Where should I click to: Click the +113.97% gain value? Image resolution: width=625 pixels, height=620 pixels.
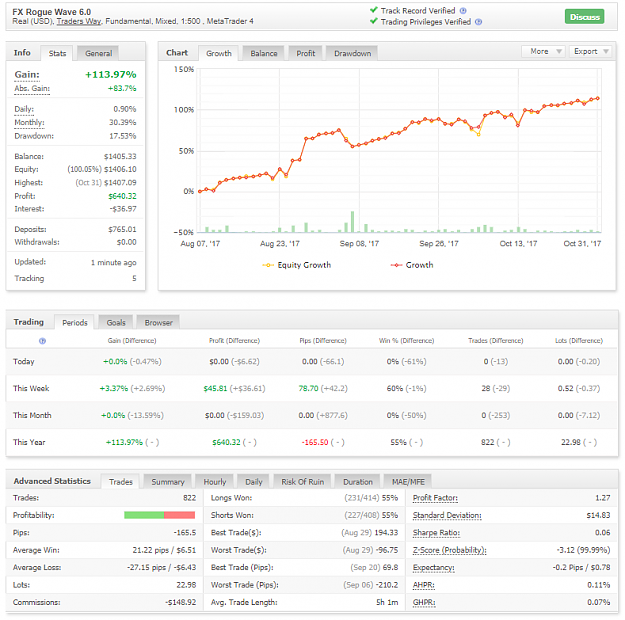click(x=110, y=75)
